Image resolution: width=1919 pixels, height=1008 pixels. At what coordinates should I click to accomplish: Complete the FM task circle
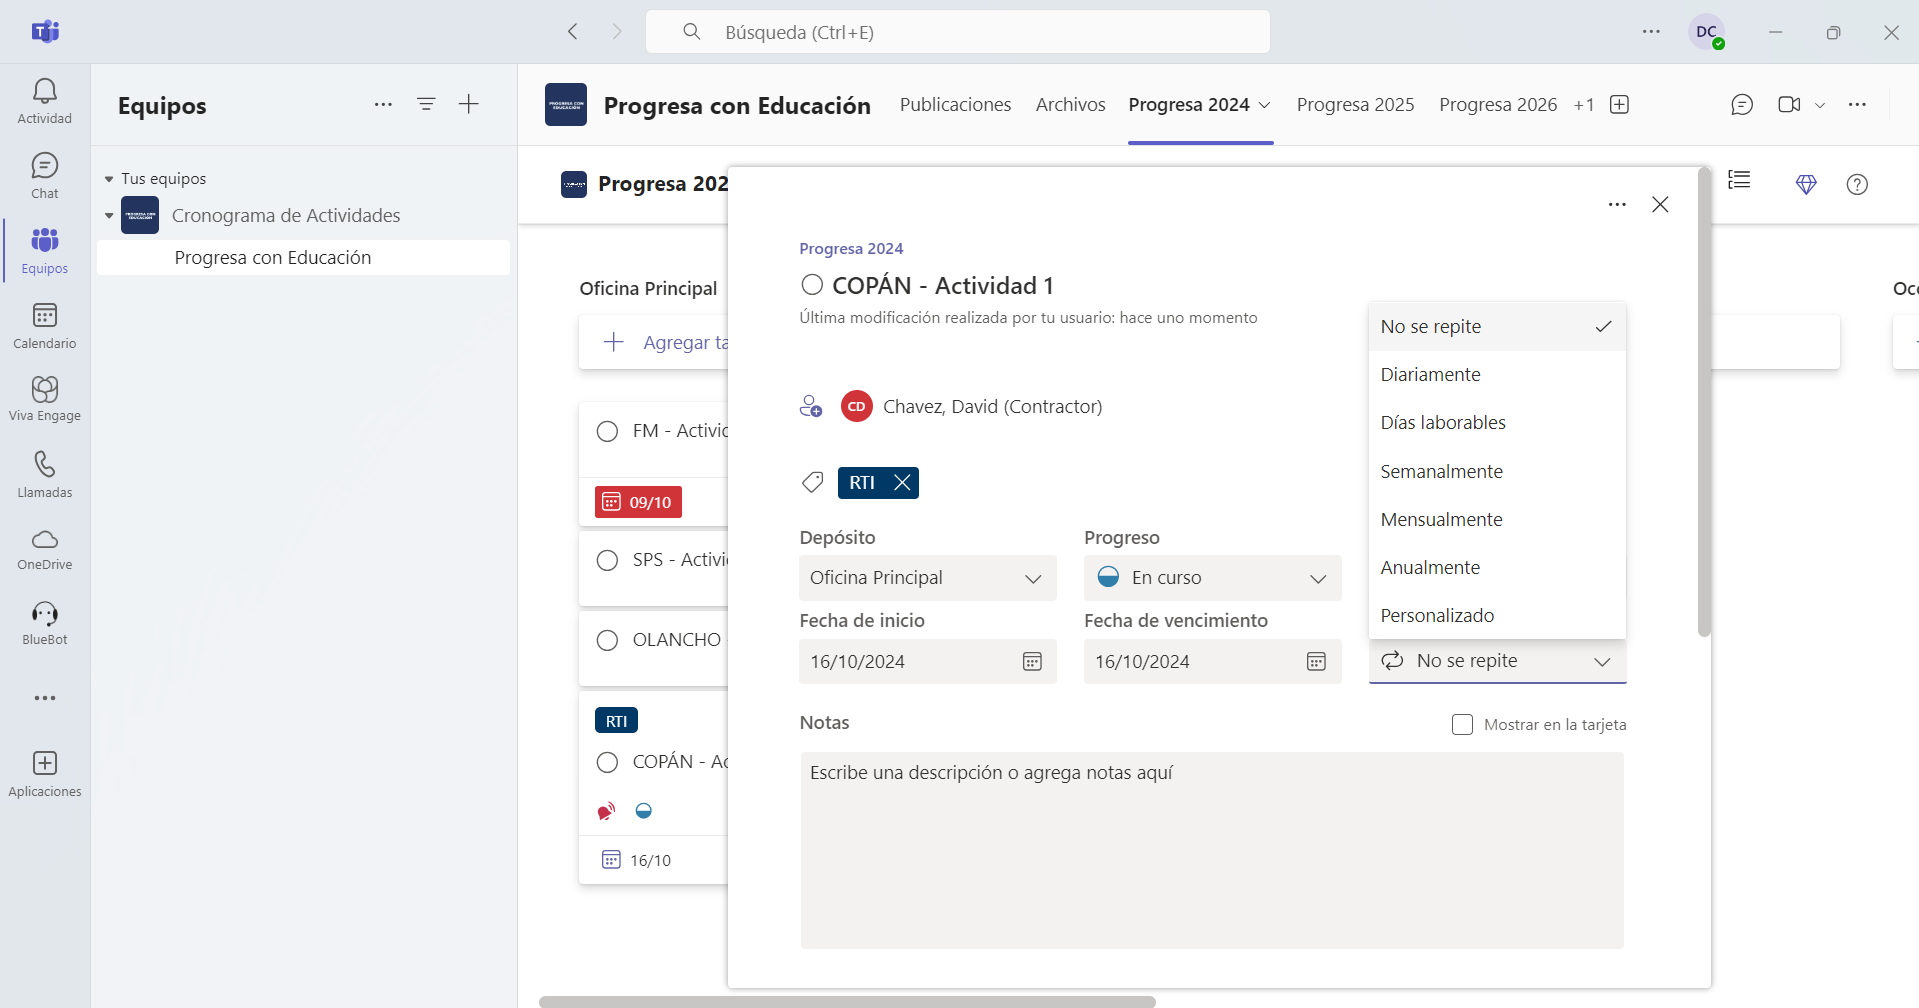tap(607, 431)
